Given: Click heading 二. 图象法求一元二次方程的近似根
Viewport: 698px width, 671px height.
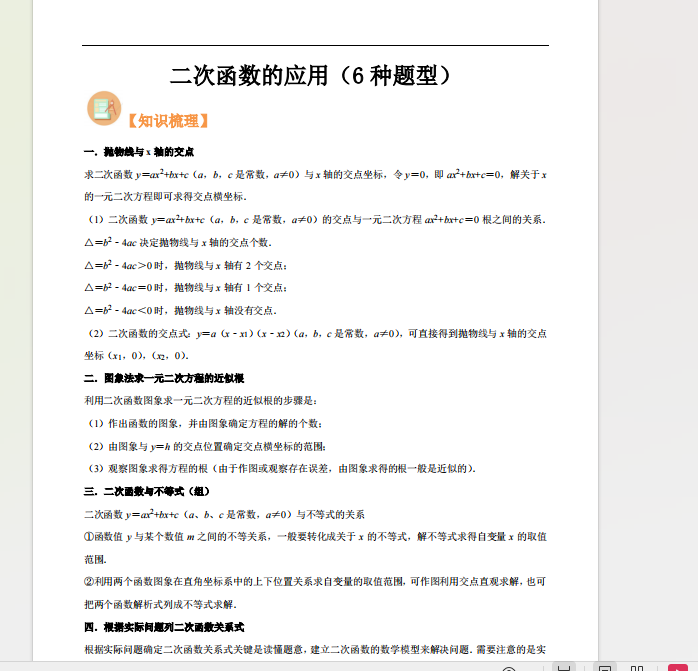Looking at the screenshot, I should point(164,378).
